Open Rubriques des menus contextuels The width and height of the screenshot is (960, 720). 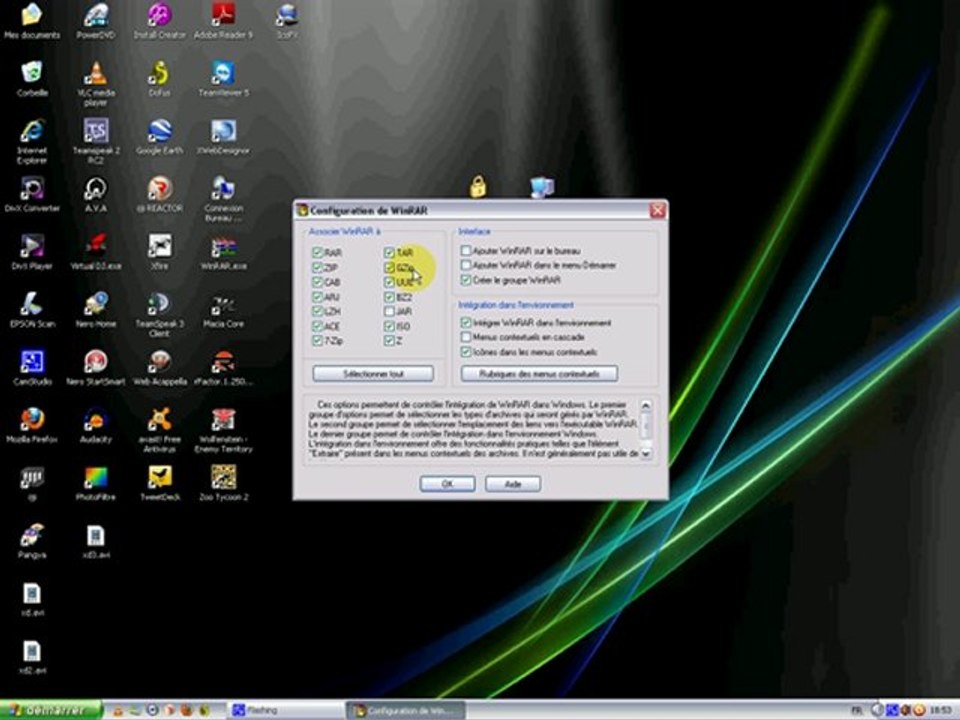click(x=539, y=373)
